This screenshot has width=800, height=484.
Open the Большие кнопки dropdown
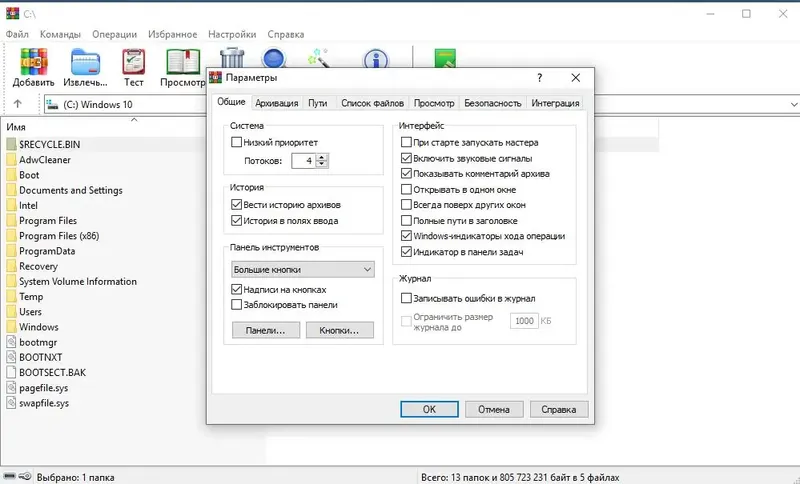[303, 269]
